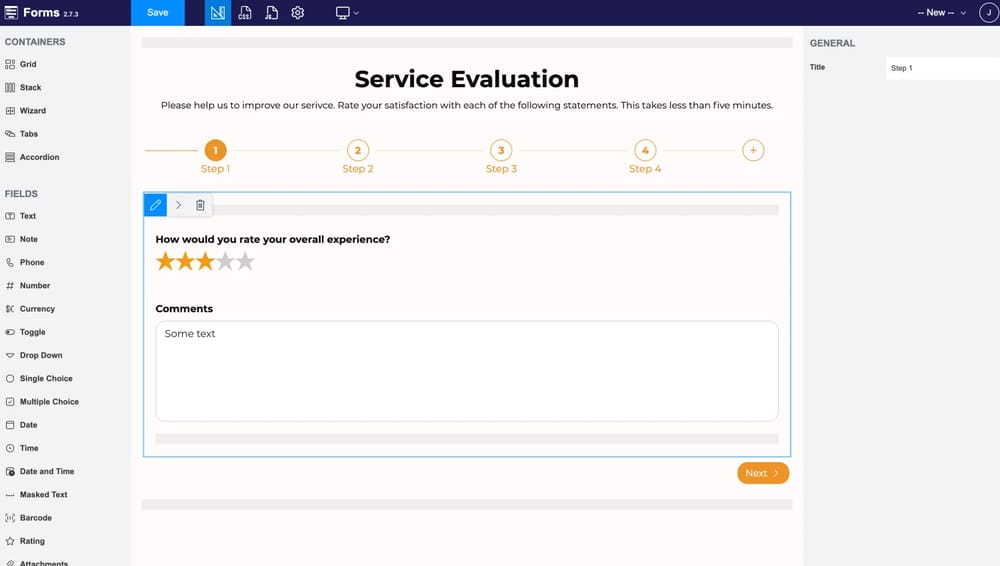The height and width of the screenshot is (566, 1000).
Task: Select the layout designer icon
Action: coord(218,13)
